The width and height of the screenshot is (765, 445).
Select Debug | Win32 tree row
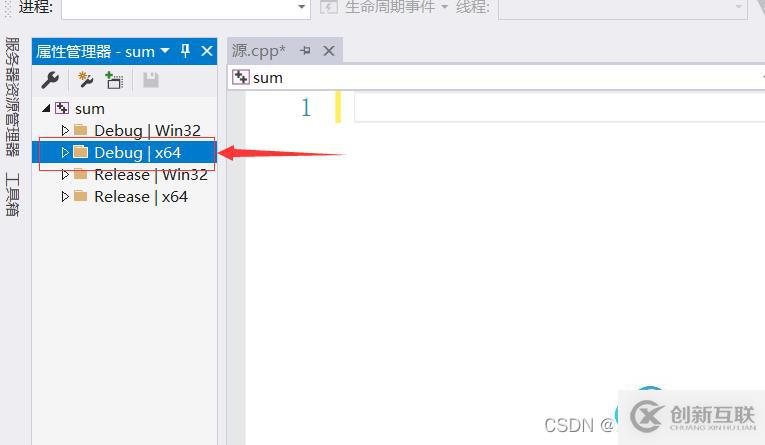(124, 130)
